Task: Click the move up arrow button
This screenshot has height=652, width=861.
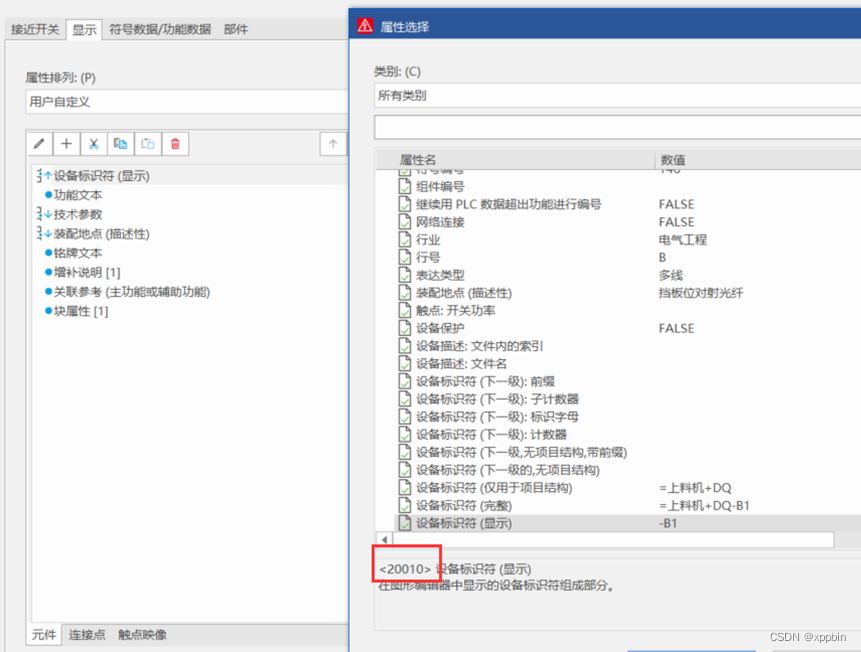Action: point(333,144)
